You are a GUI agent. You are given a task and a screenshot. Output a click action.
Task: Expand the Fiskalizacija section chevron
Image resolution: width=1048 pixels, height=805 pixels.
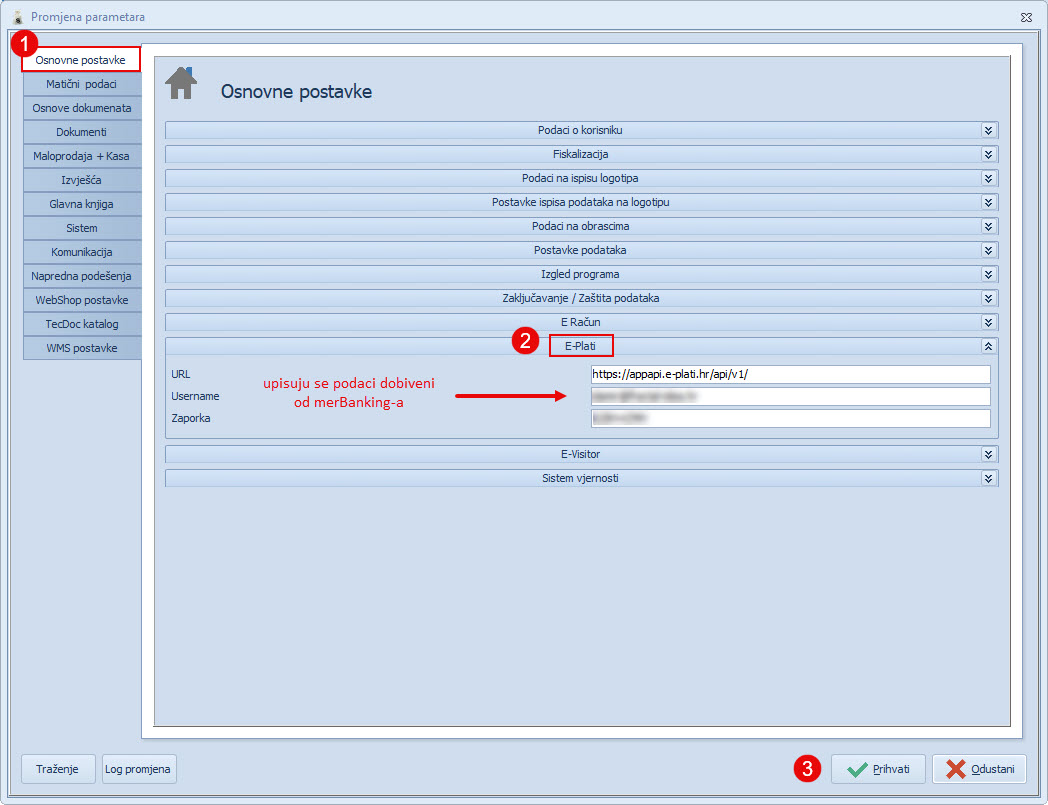pyautogui.click(x=988, y=154)
